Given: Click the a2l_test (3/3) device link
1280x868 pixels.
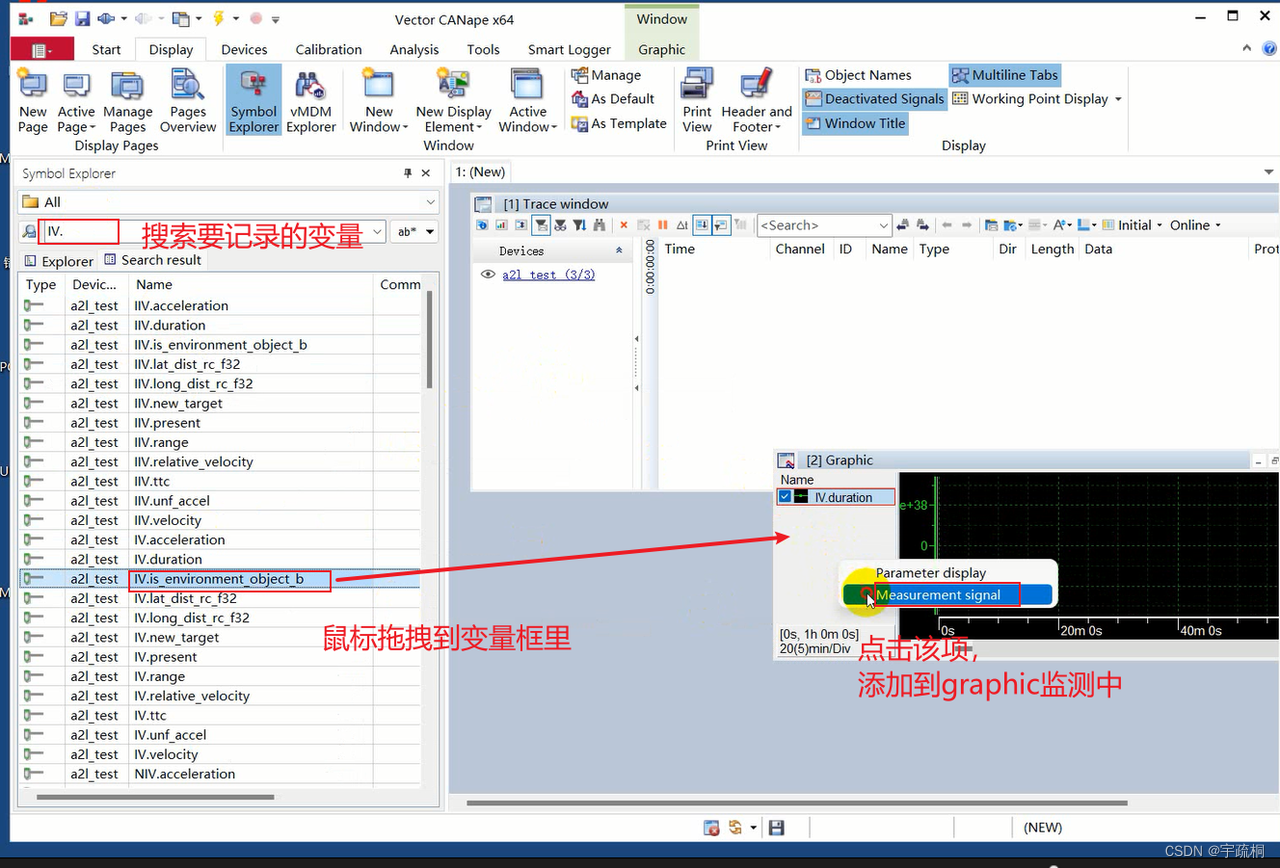Looking at the screenshot, I should click(x=548, y=274).
